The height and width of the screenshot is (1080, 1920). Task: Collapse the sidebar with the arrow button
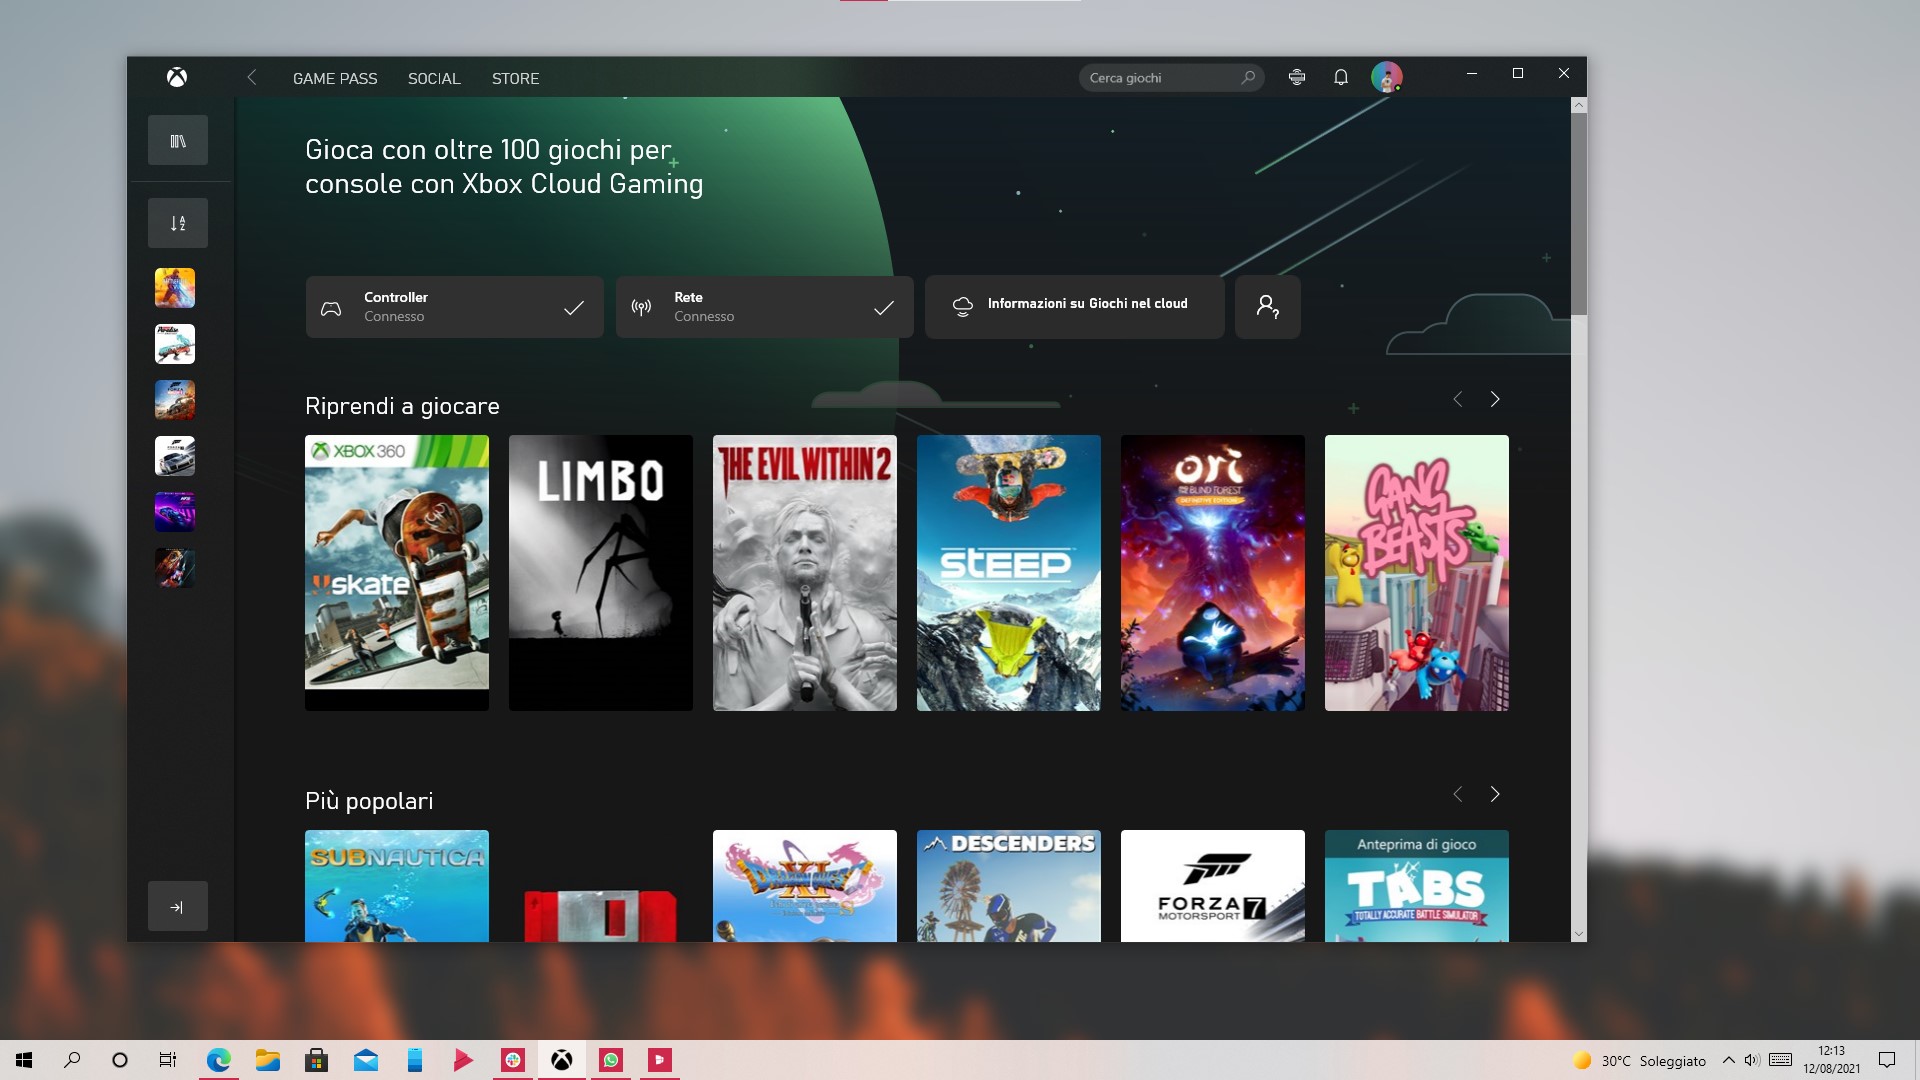178,907
